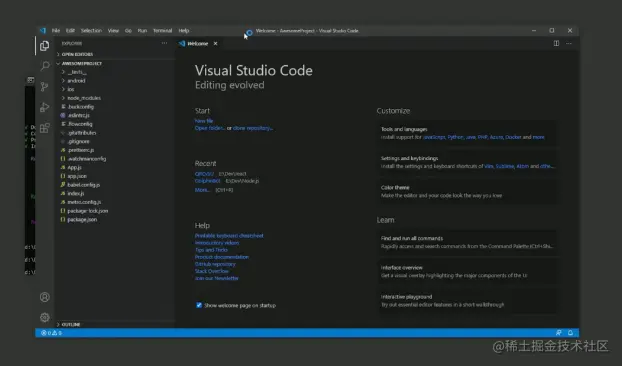
Task: Toggle Show welcome page on startup
Action: coord(199,305)
